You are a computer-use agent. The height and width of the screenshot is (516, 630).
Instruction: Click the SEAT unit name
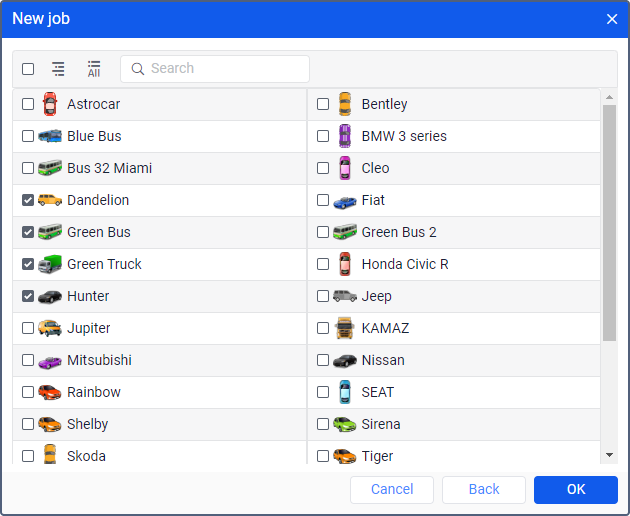point(378,392)
